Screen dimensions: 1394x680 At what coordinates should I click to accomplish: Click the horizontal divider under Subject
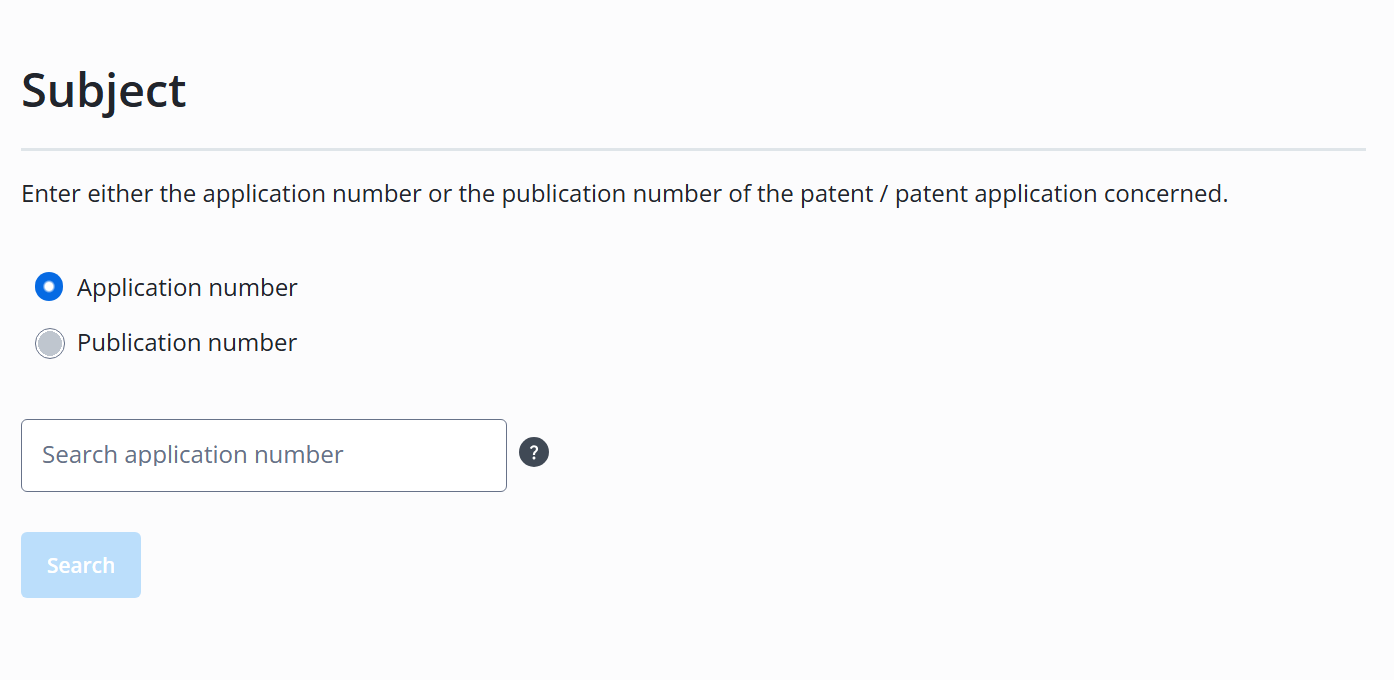tap(693, 150)
